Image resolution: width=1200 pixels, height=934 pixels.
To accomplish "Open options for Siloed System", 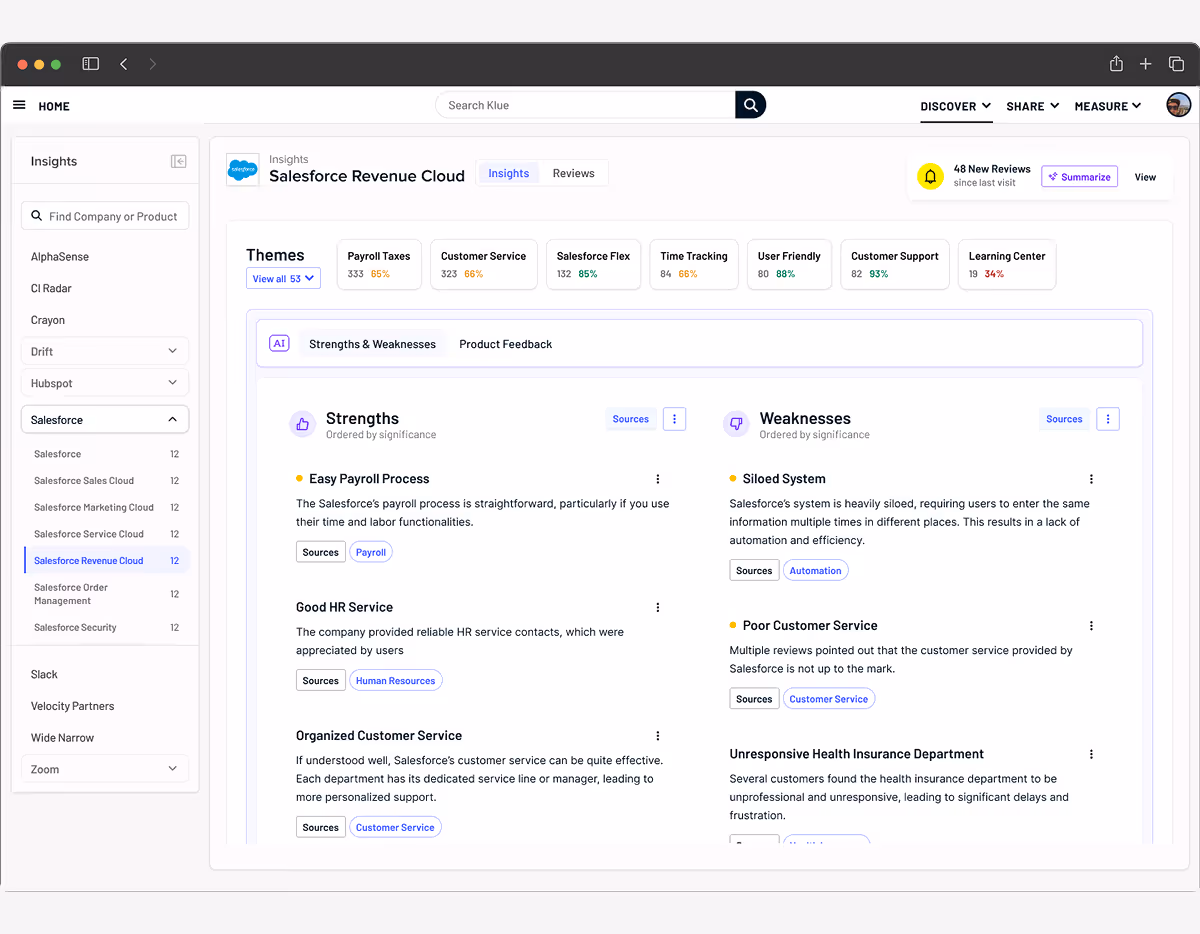I will [1091, 479].
